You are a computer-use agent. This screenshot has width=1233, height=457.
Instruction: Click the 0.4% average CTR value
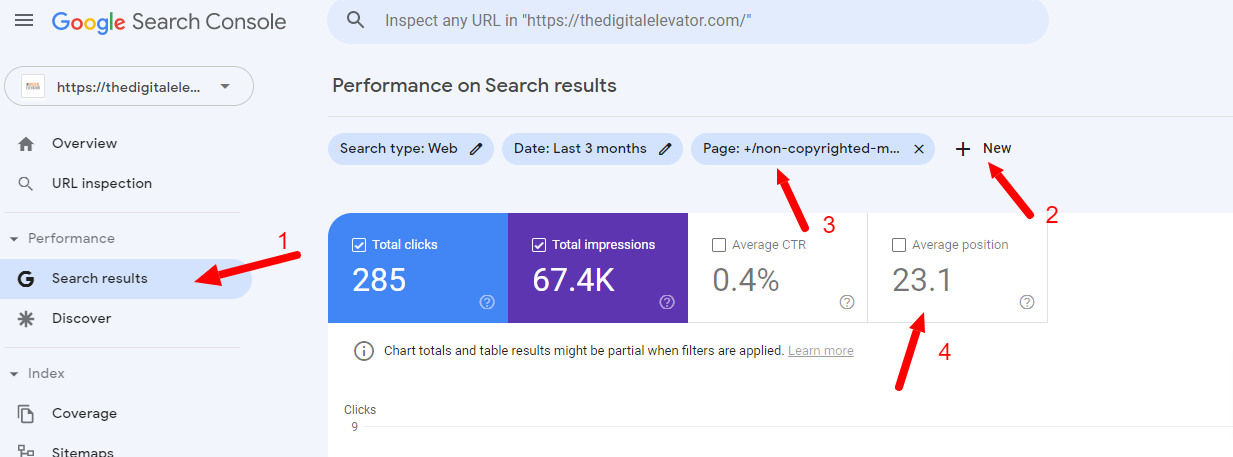tap(746, 280)
